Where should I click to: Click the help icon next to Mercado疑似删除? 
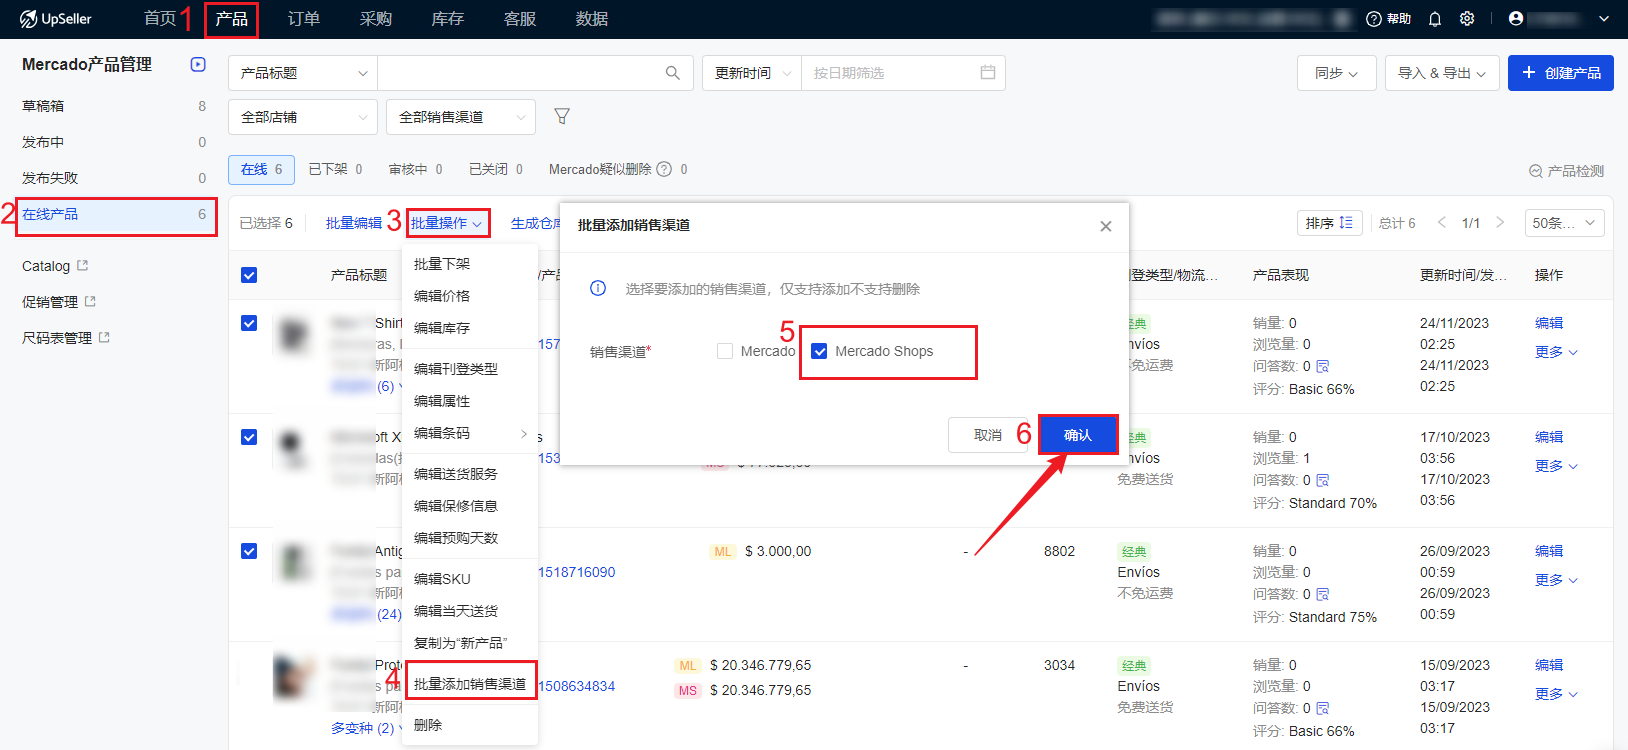coord(664,169)
